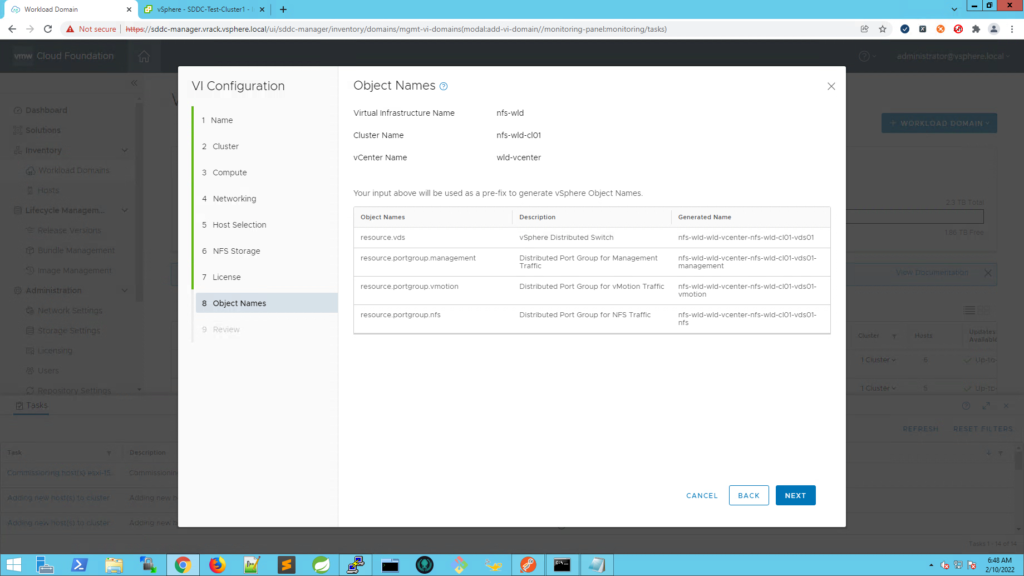Click the NEXT button
Viewport: 1024px width, 576px height.
click(x=795, y=495)
